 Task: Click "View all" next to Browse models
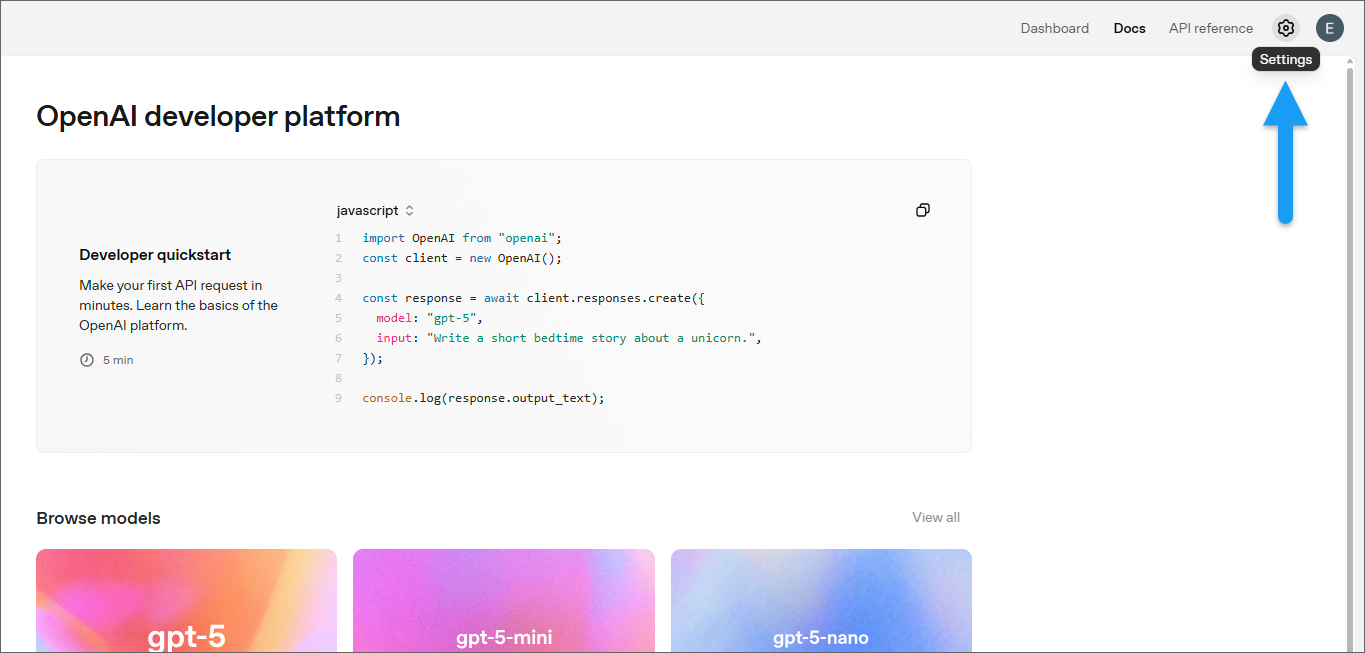click(x=935, y=517)
